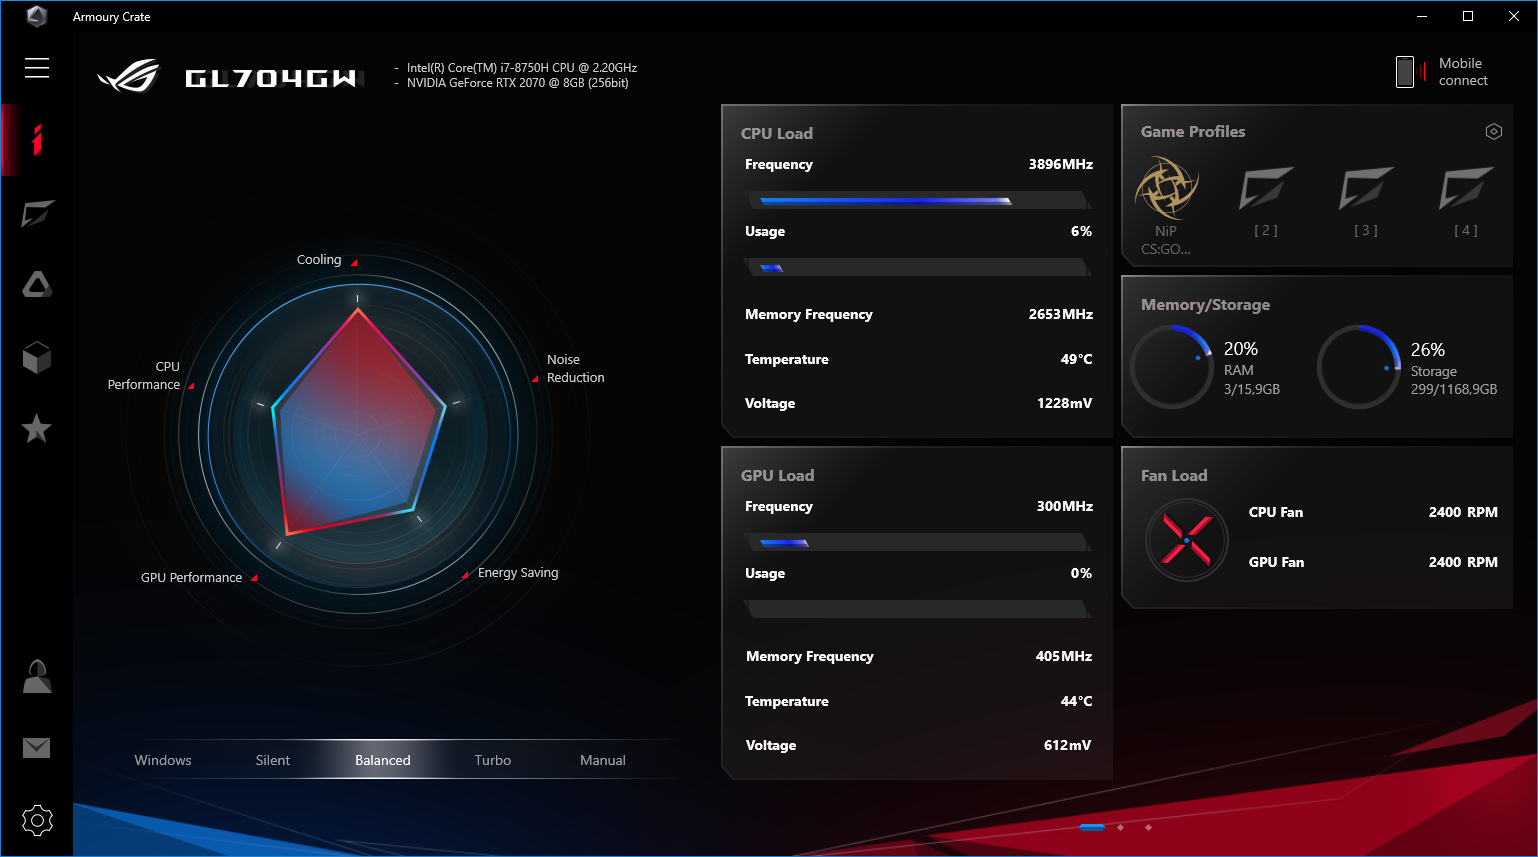The image size is (1538, 857).
Task: Open the star Featured sidebar icon
Action: [x=37, y=429]
